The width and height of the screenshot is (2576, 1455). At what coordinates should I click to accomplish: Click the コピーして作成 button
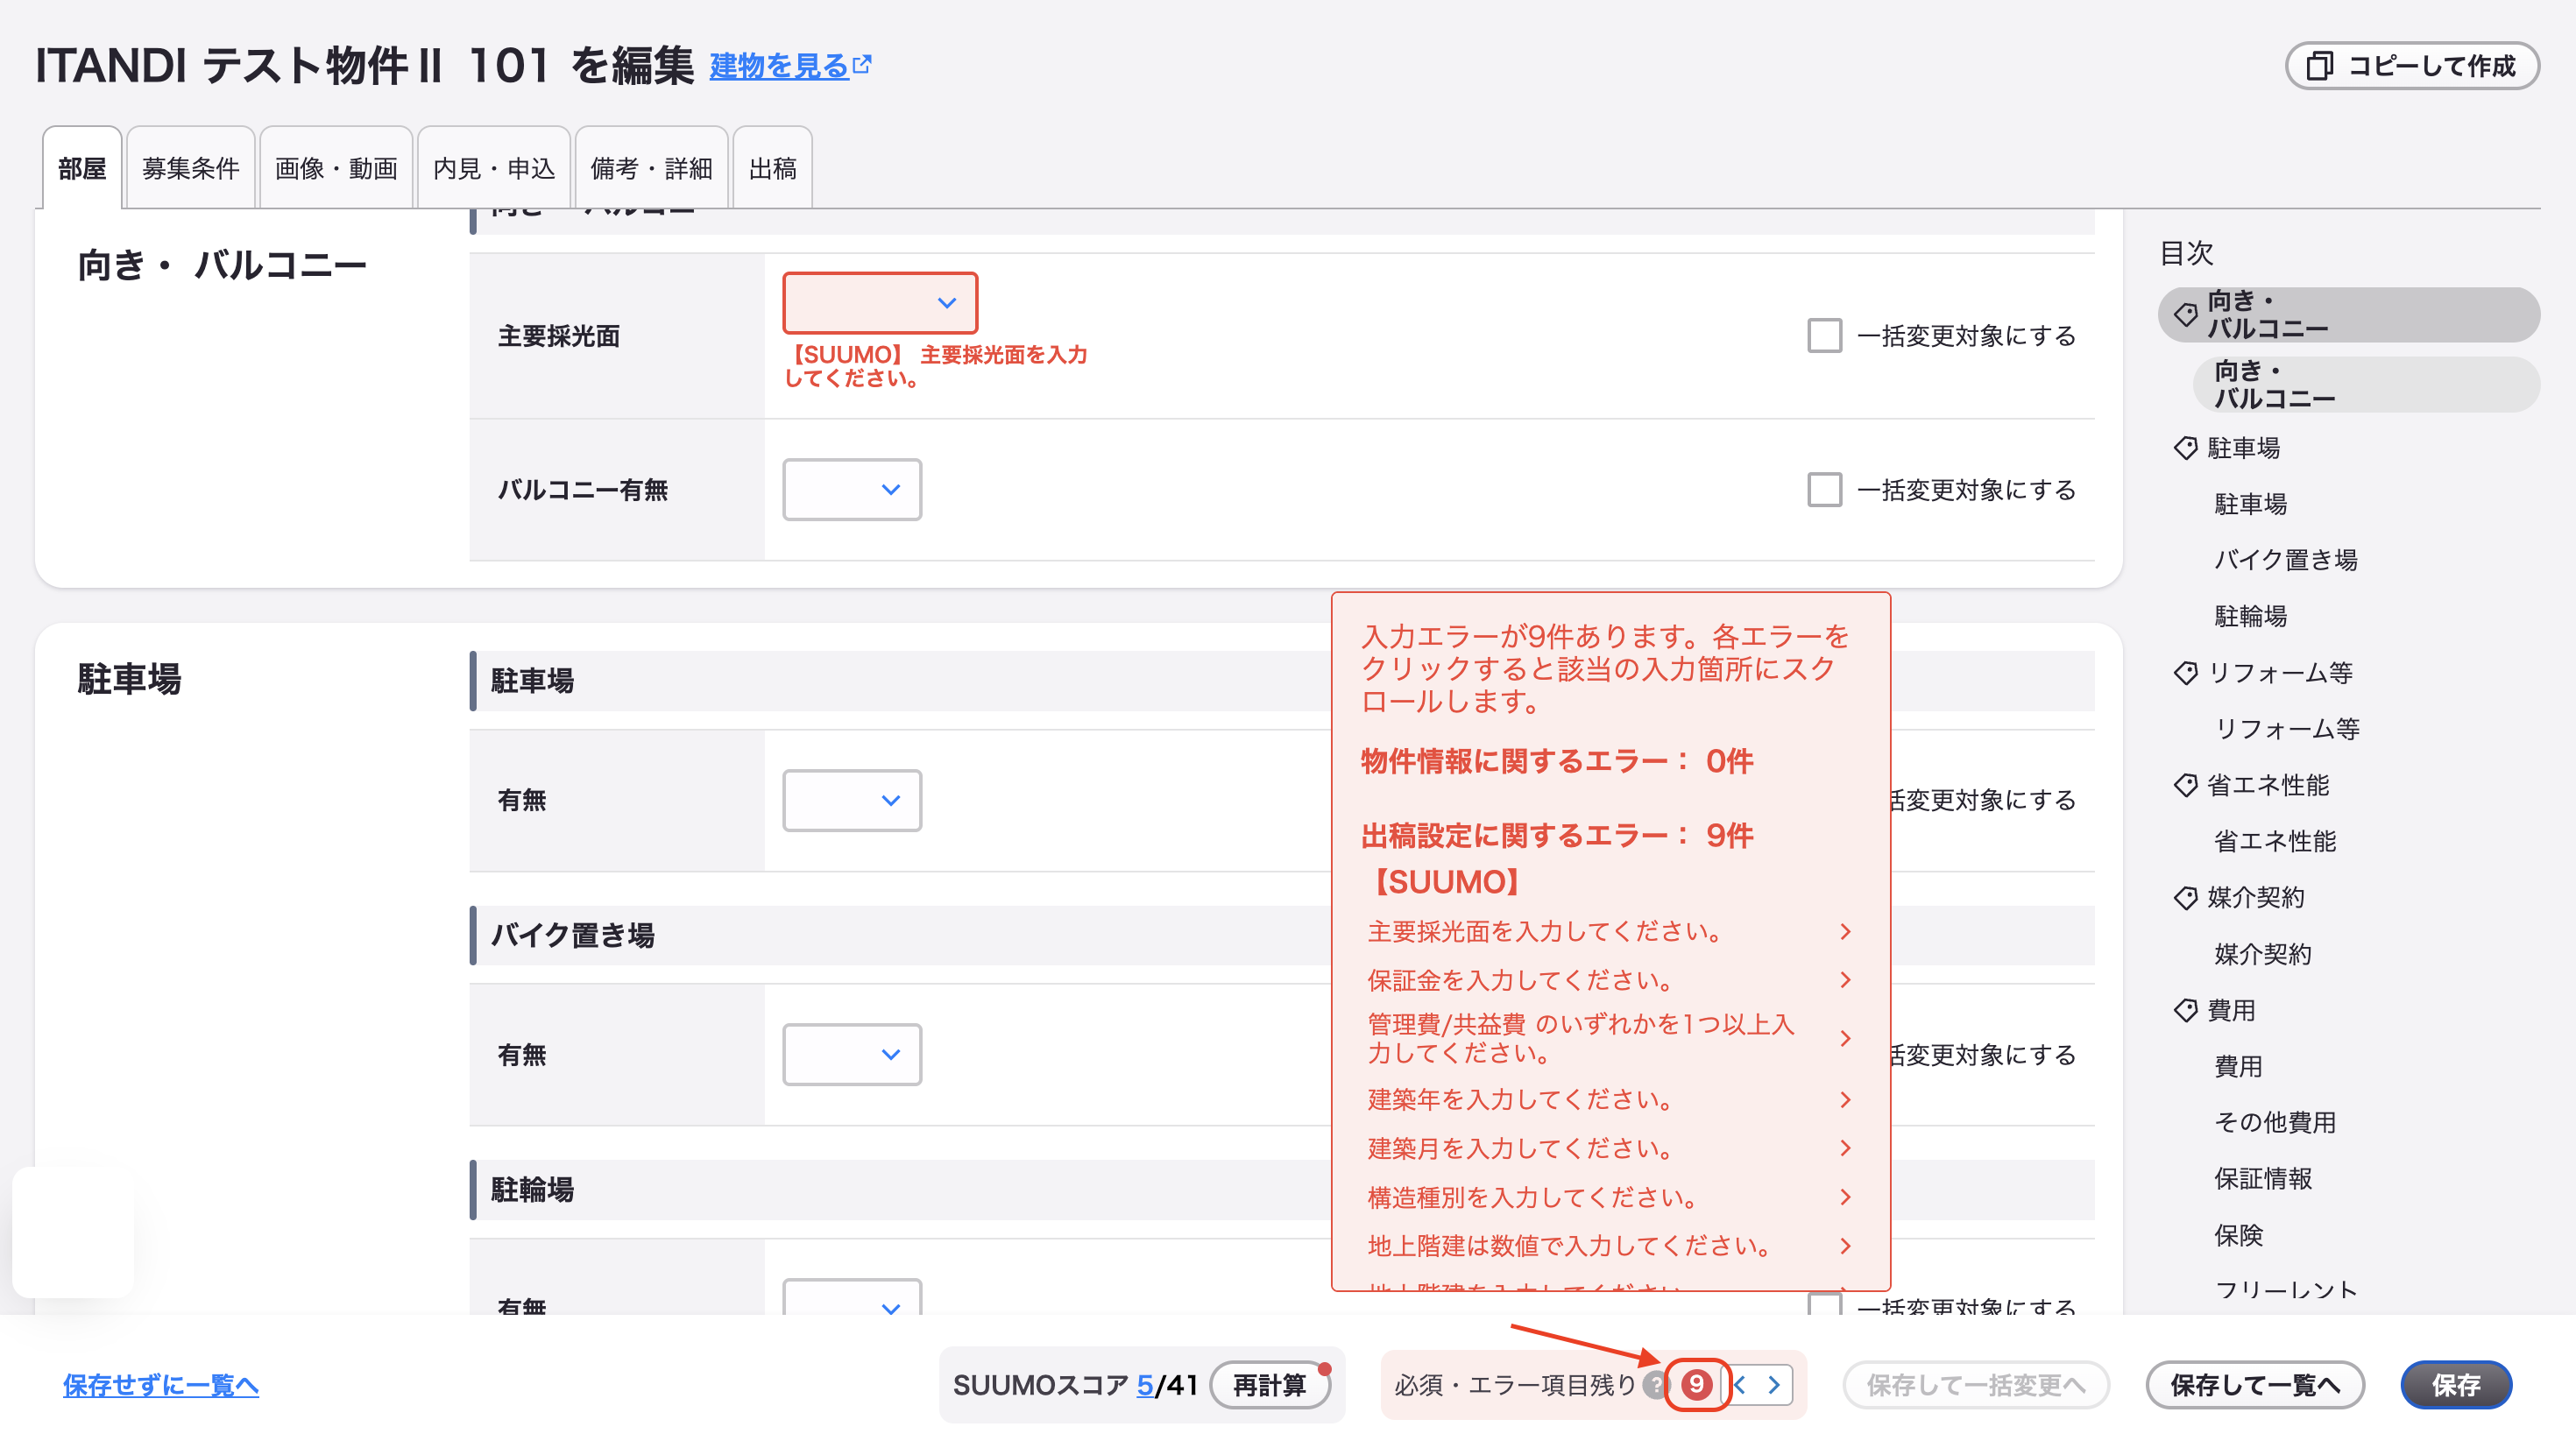click(x=2411, y=65)
